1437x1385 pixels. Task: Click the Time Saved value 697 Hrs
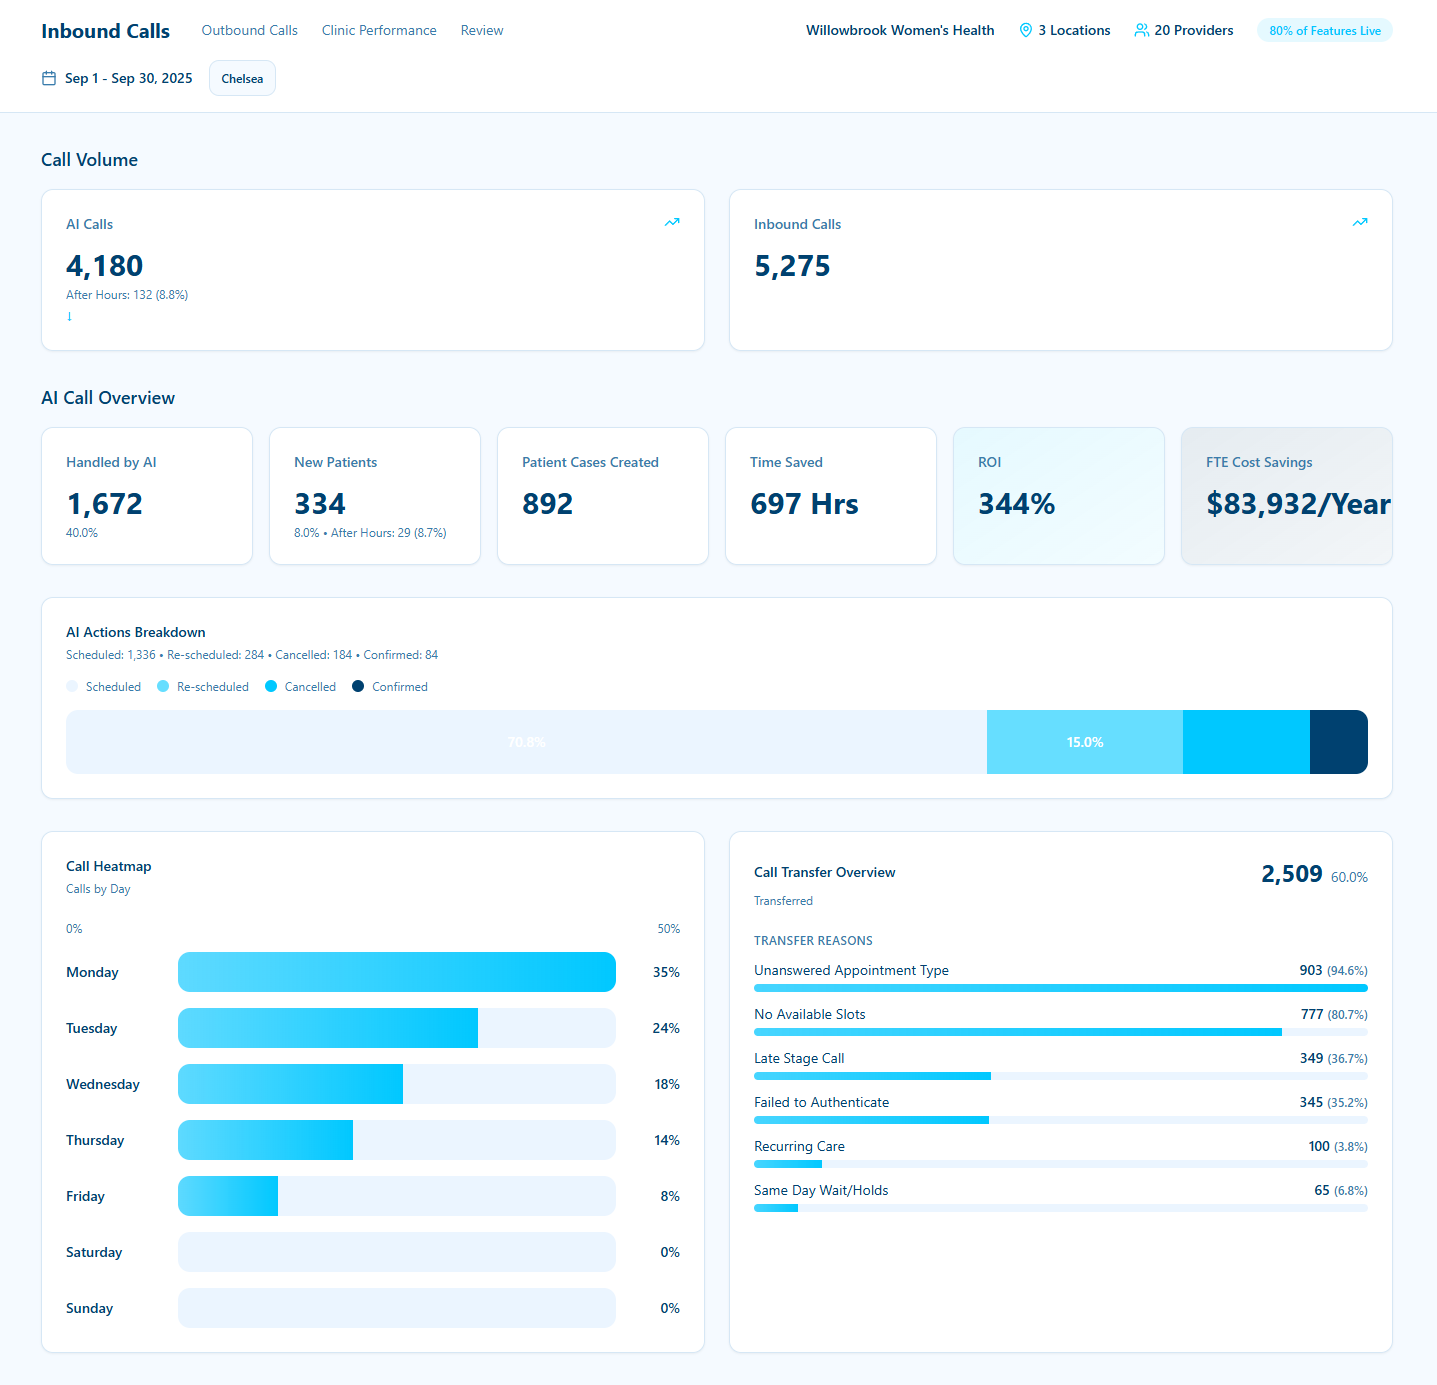pyautogui.click(x=804, y=504)
